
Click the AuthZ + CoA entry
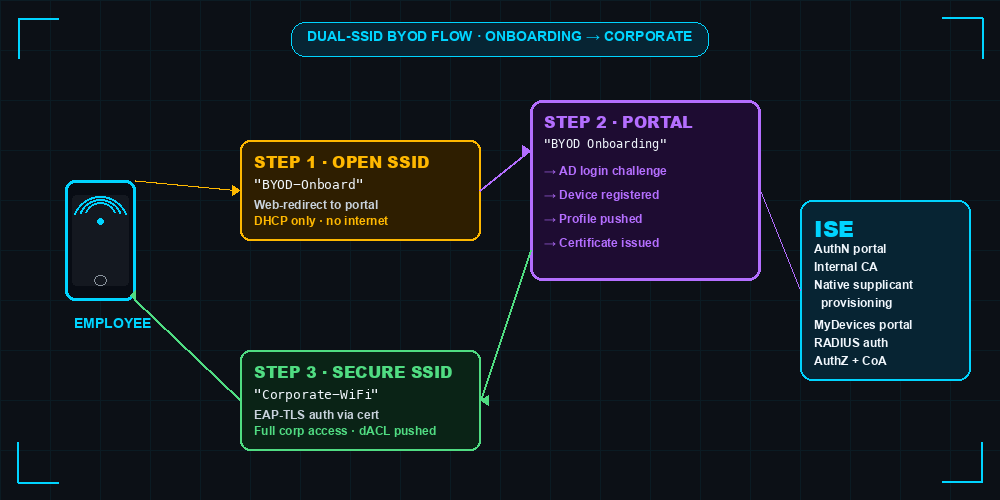click(850, 360)
